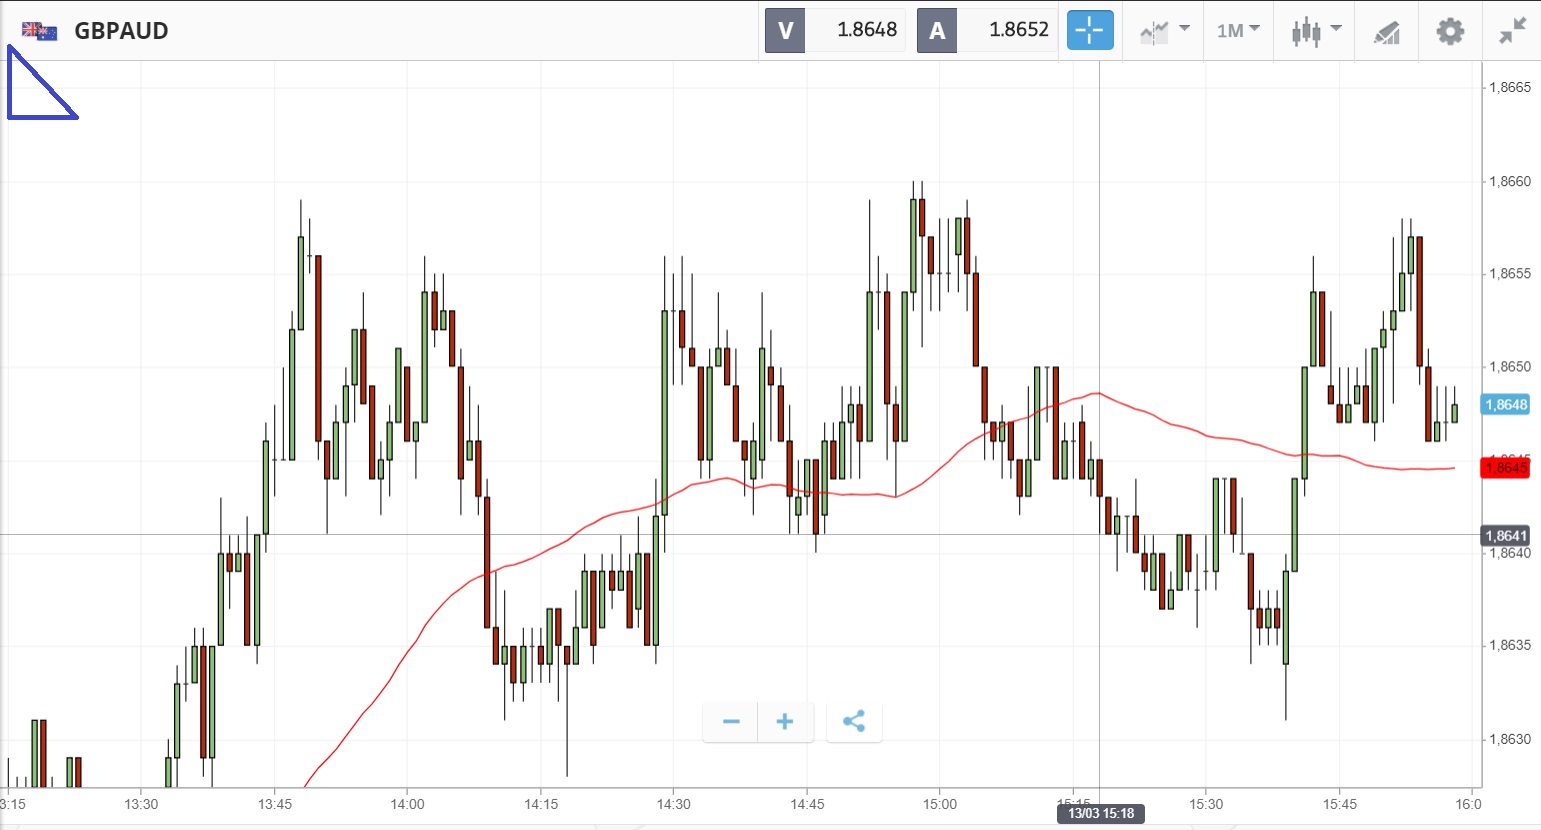
Task: Share the chart using the share icon
Action: tap(854, 722)
